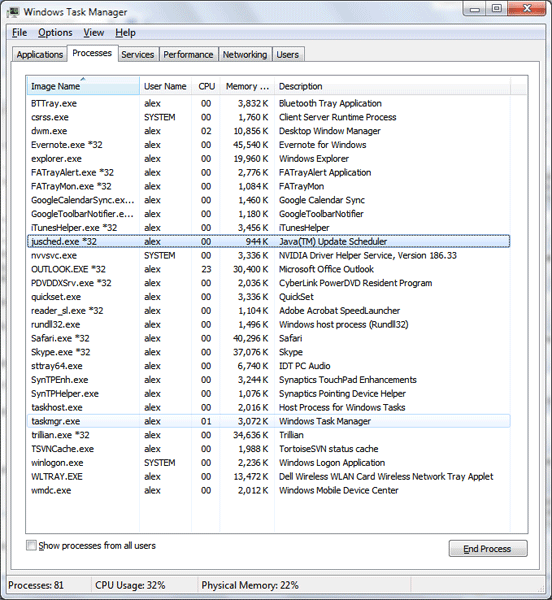Select trillian.exe *32 process
Screen dimensions: 552x600
[269, 435]
